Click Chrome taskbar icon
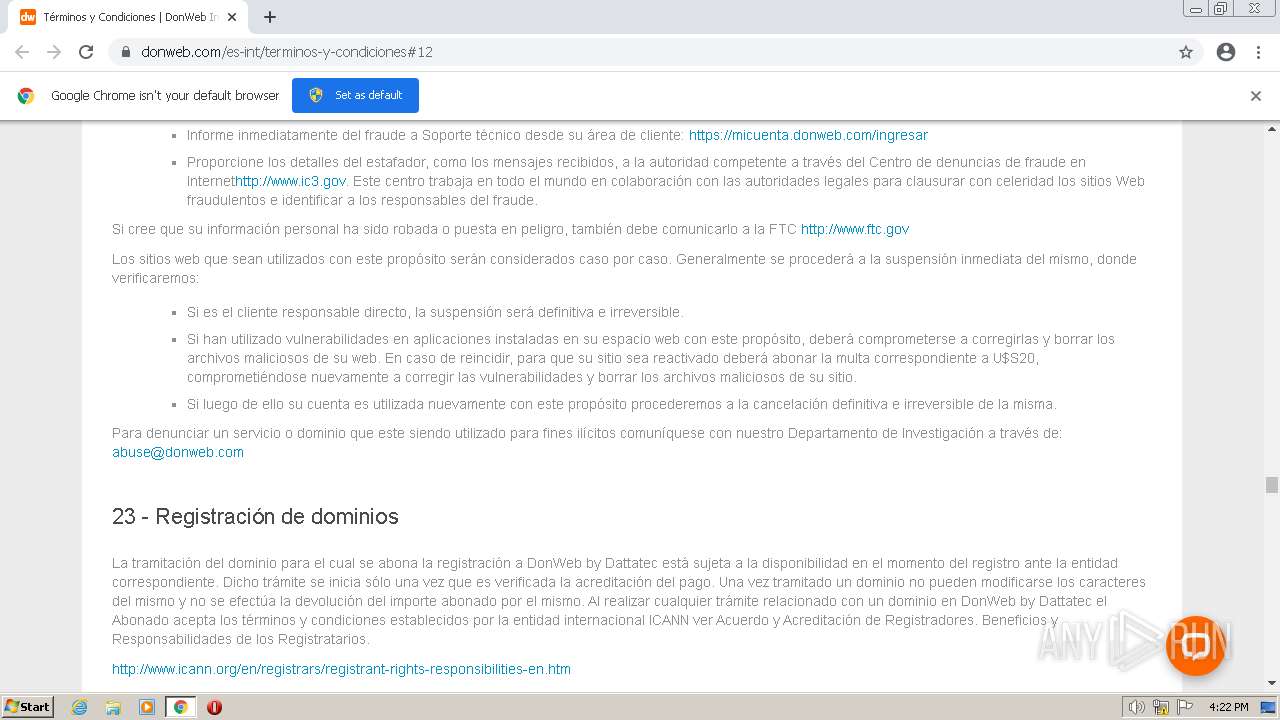The height and width of the screenshot is (720, 1280). click(180, 707)
